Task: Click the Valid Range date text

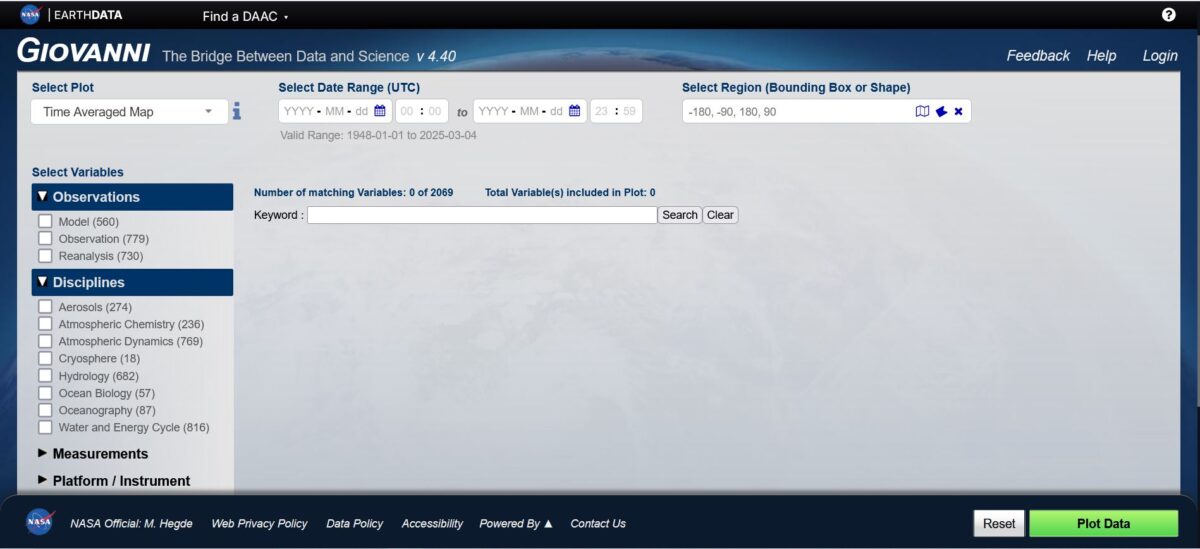Action: (379, 135)
